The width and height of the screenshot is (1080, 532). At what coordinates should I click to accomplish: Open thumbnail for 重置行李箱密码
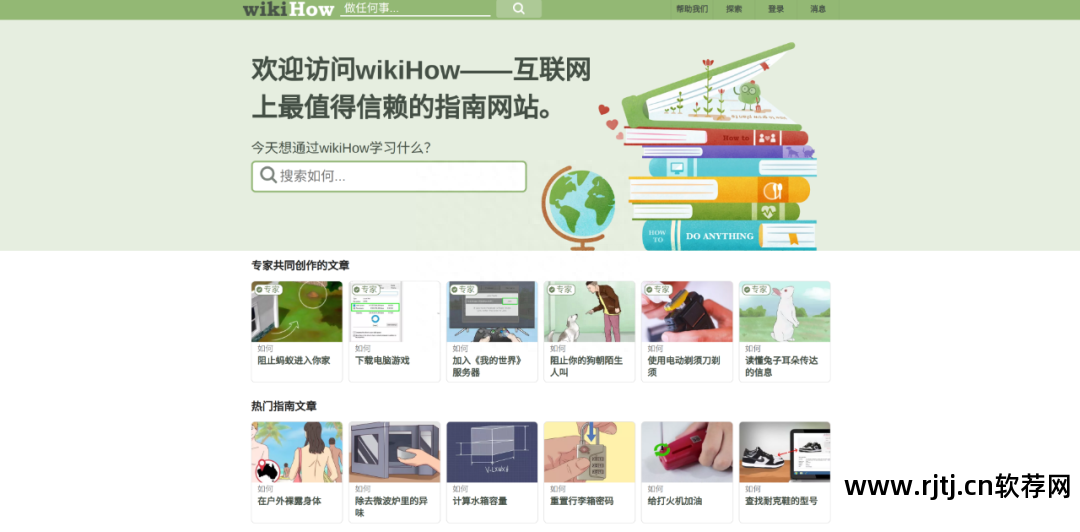(x=590, y=452)
